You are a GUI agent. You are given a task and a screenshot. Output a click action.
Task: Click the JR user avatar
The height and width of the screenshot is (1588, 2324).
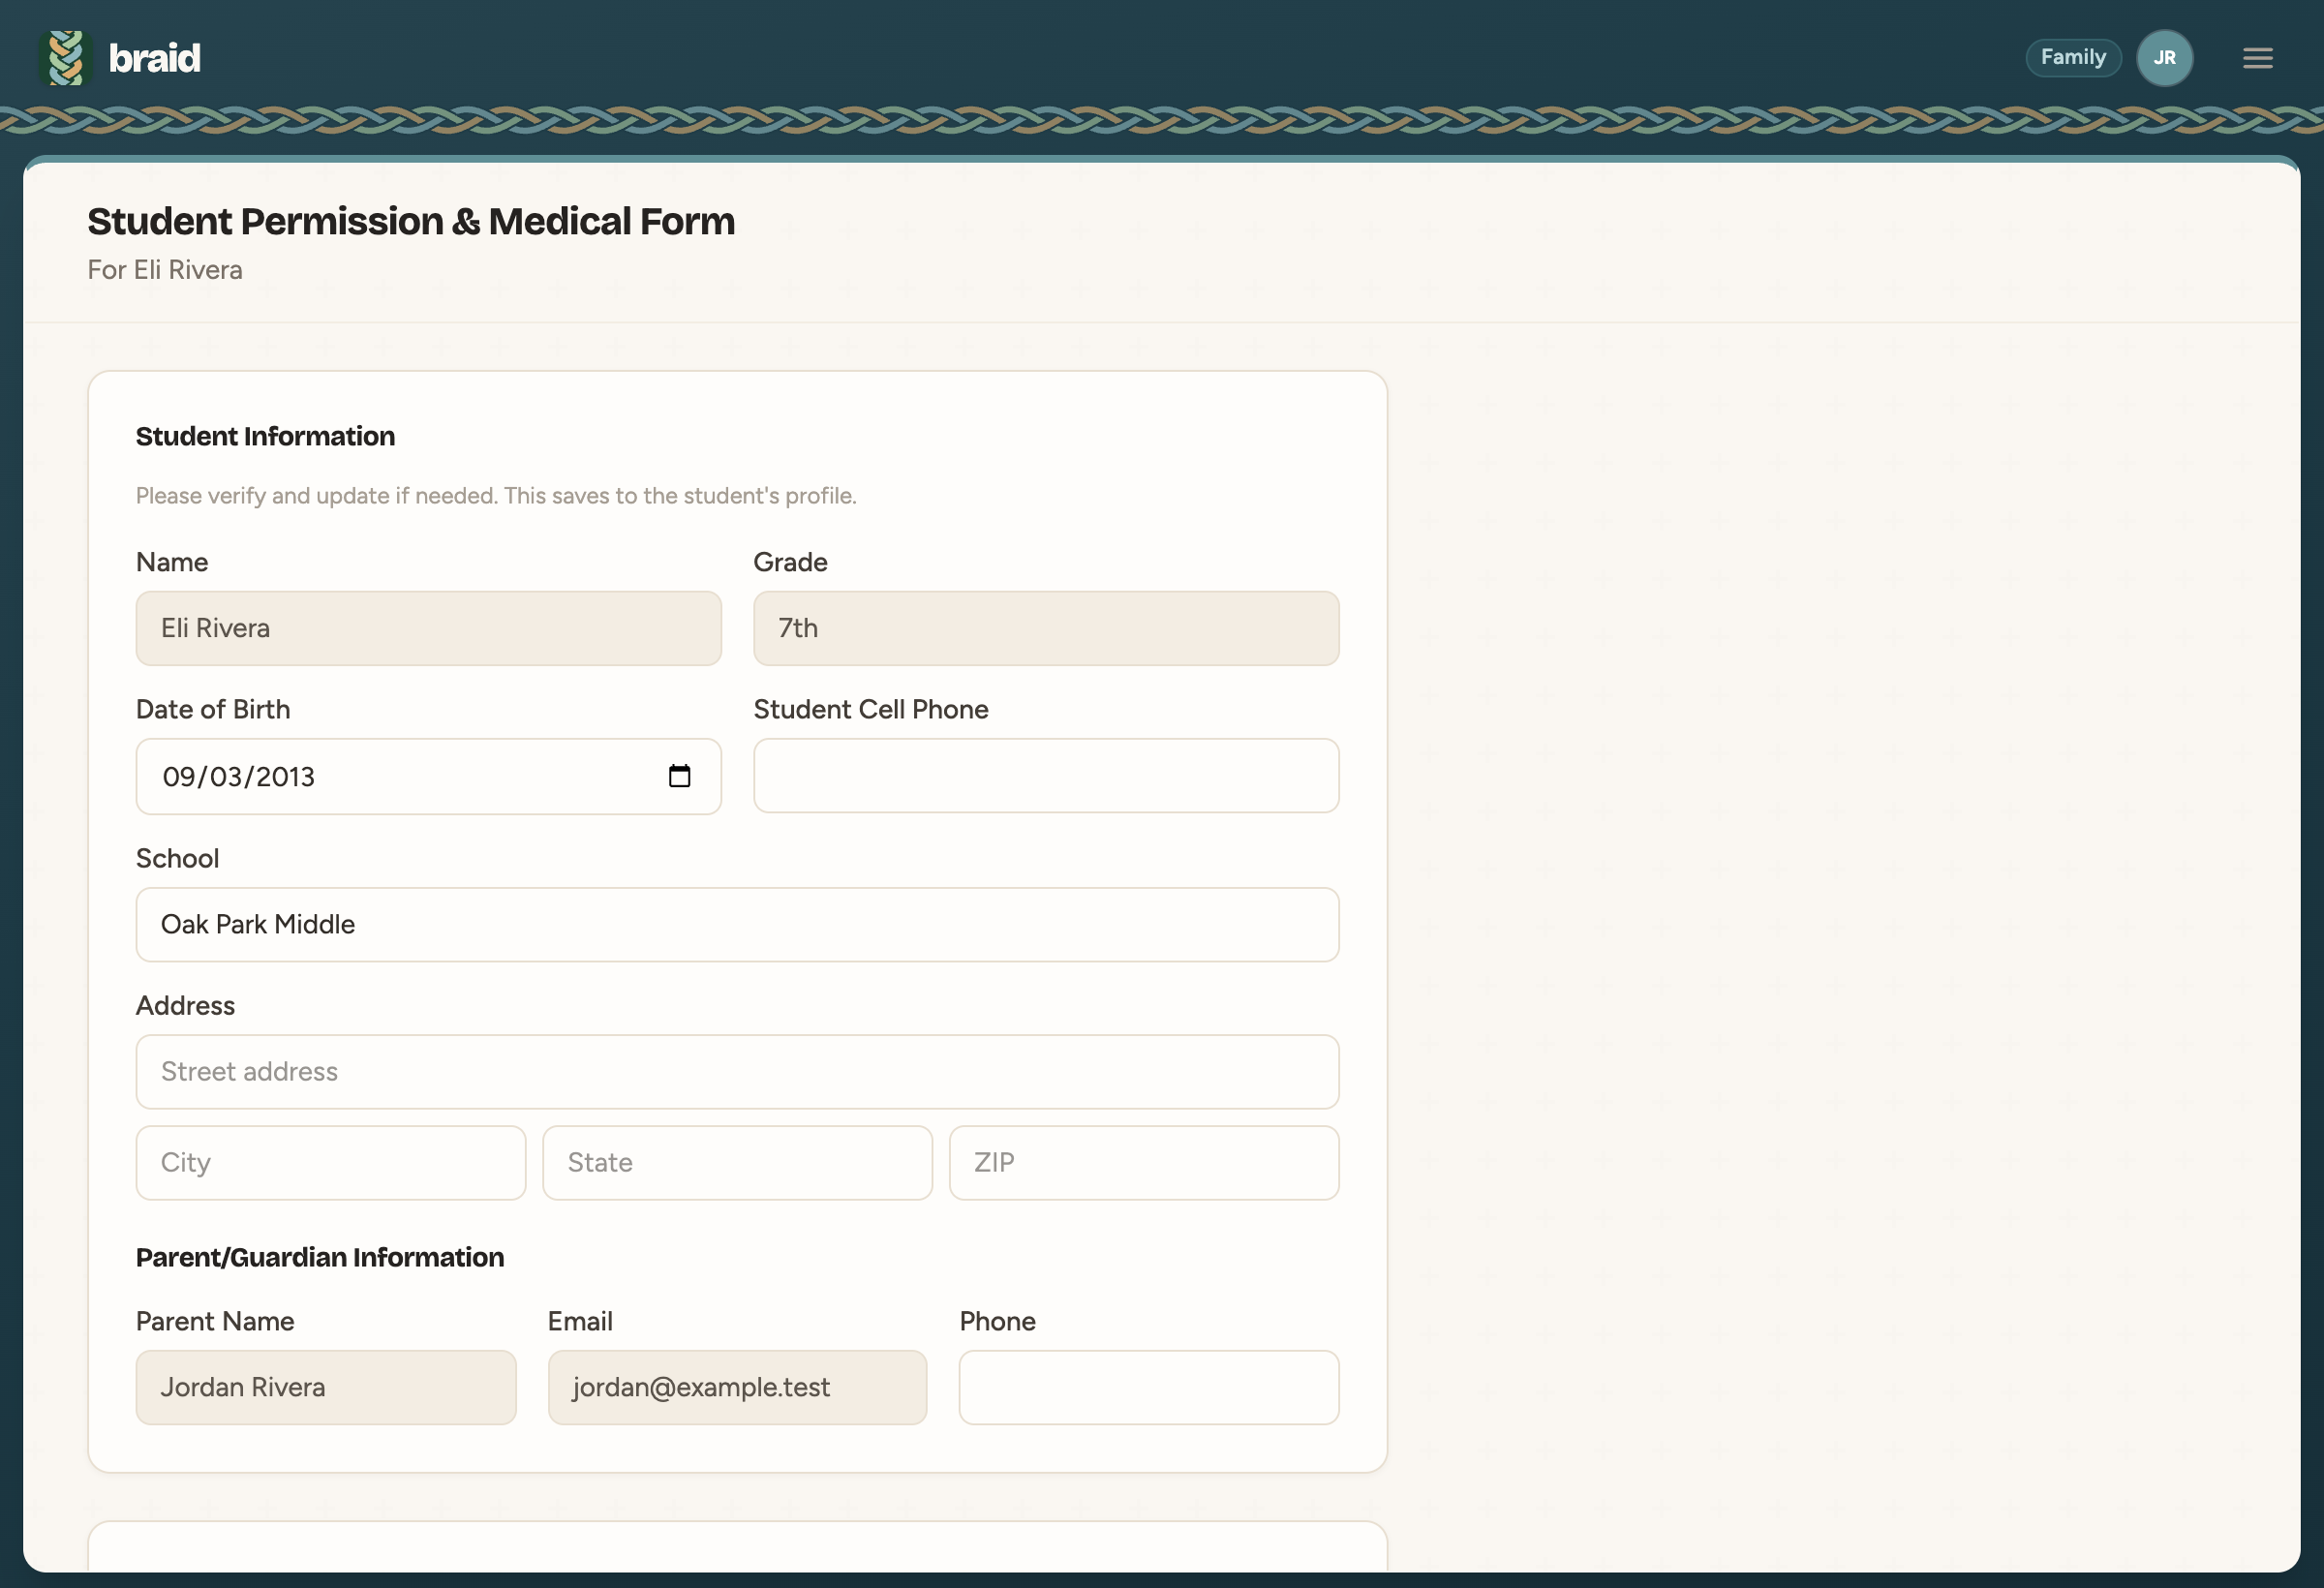[x=2164, y=58]
